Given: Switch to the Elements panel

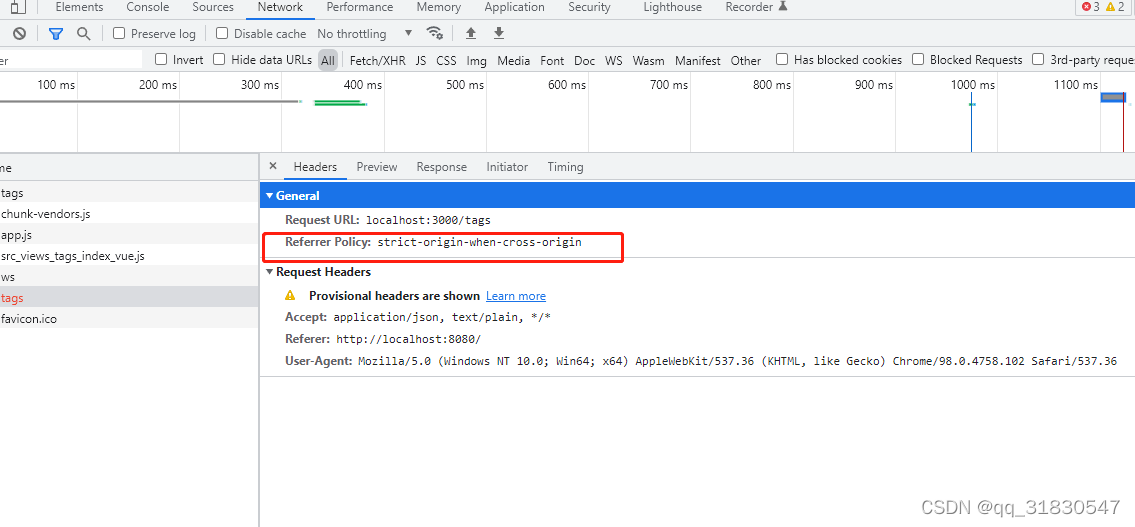Looking at the screenshot, I should 79,7.
